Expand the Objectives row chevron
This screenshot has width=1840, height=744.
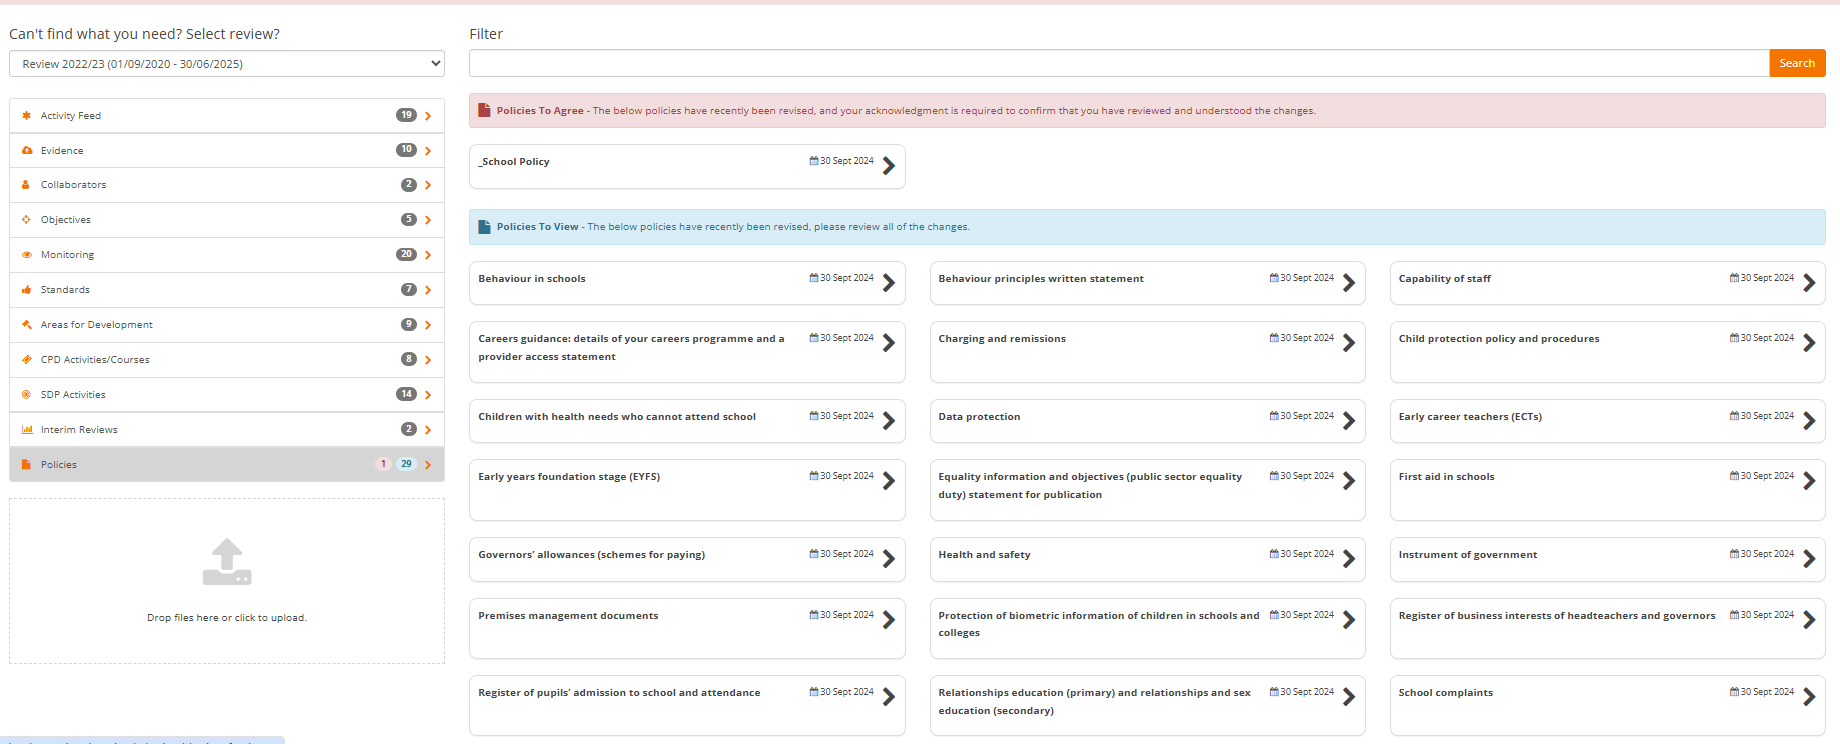click(428, 220)
